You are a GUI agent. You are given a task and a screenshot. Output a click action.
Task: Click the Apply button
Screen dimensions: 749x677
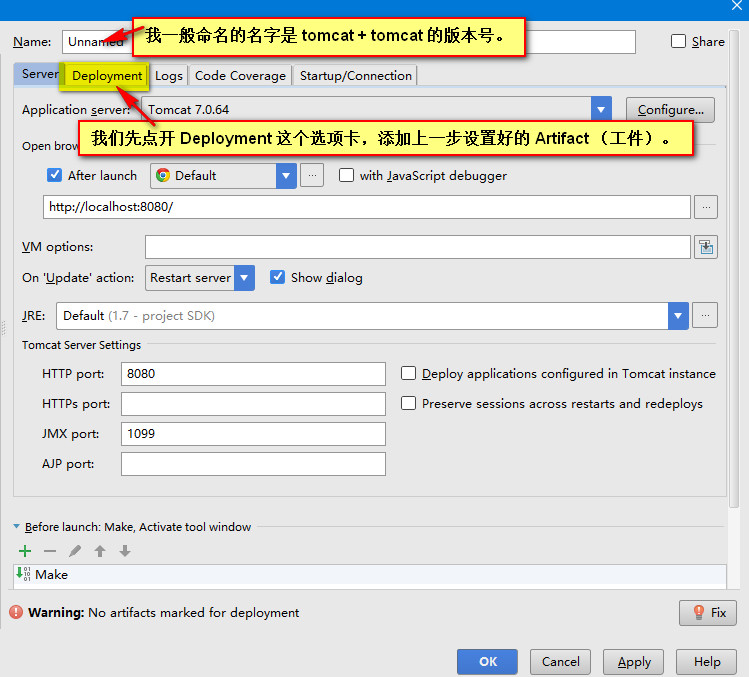point(633,661)
